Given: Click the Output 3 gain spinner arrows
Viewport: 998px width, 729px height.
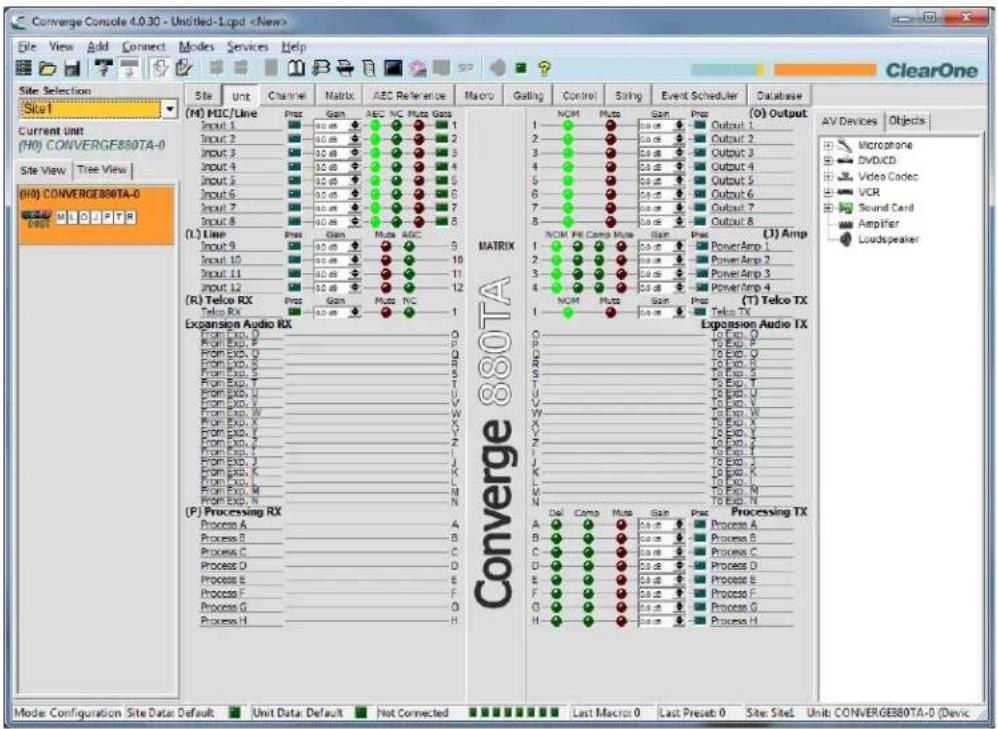Looking at the screenshot, I should pyautogui.click(x=679, y=153).
